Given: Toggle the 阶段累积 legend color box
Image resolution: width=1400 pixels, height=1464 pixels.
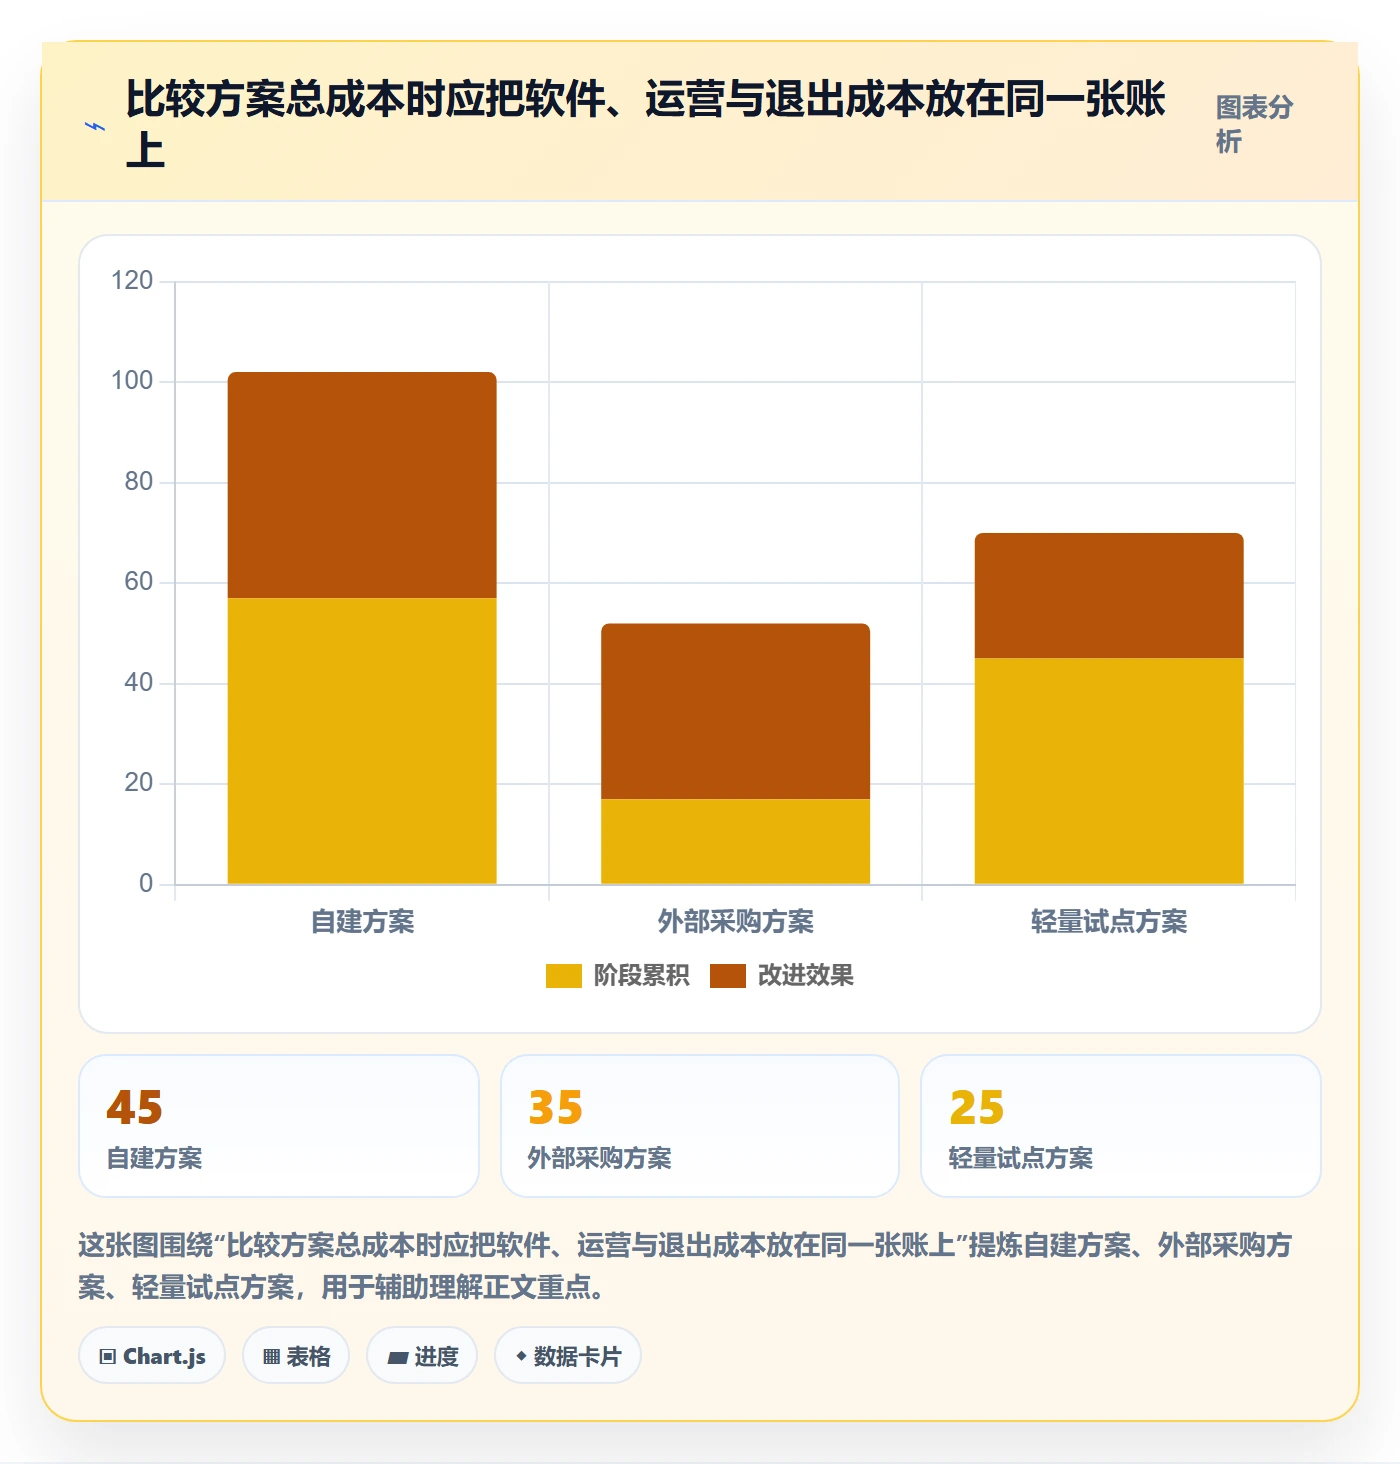Looking at the screenshot, I should (563, 975).
